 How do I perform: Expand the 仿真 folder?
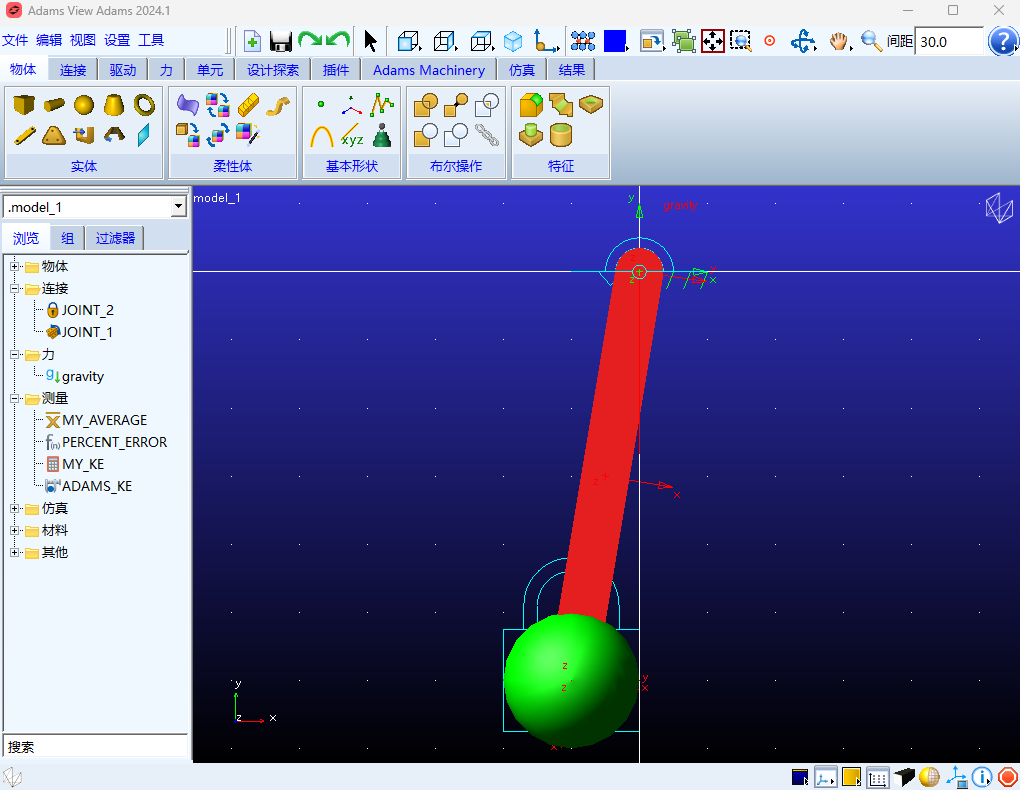click(x=14, y=508)
